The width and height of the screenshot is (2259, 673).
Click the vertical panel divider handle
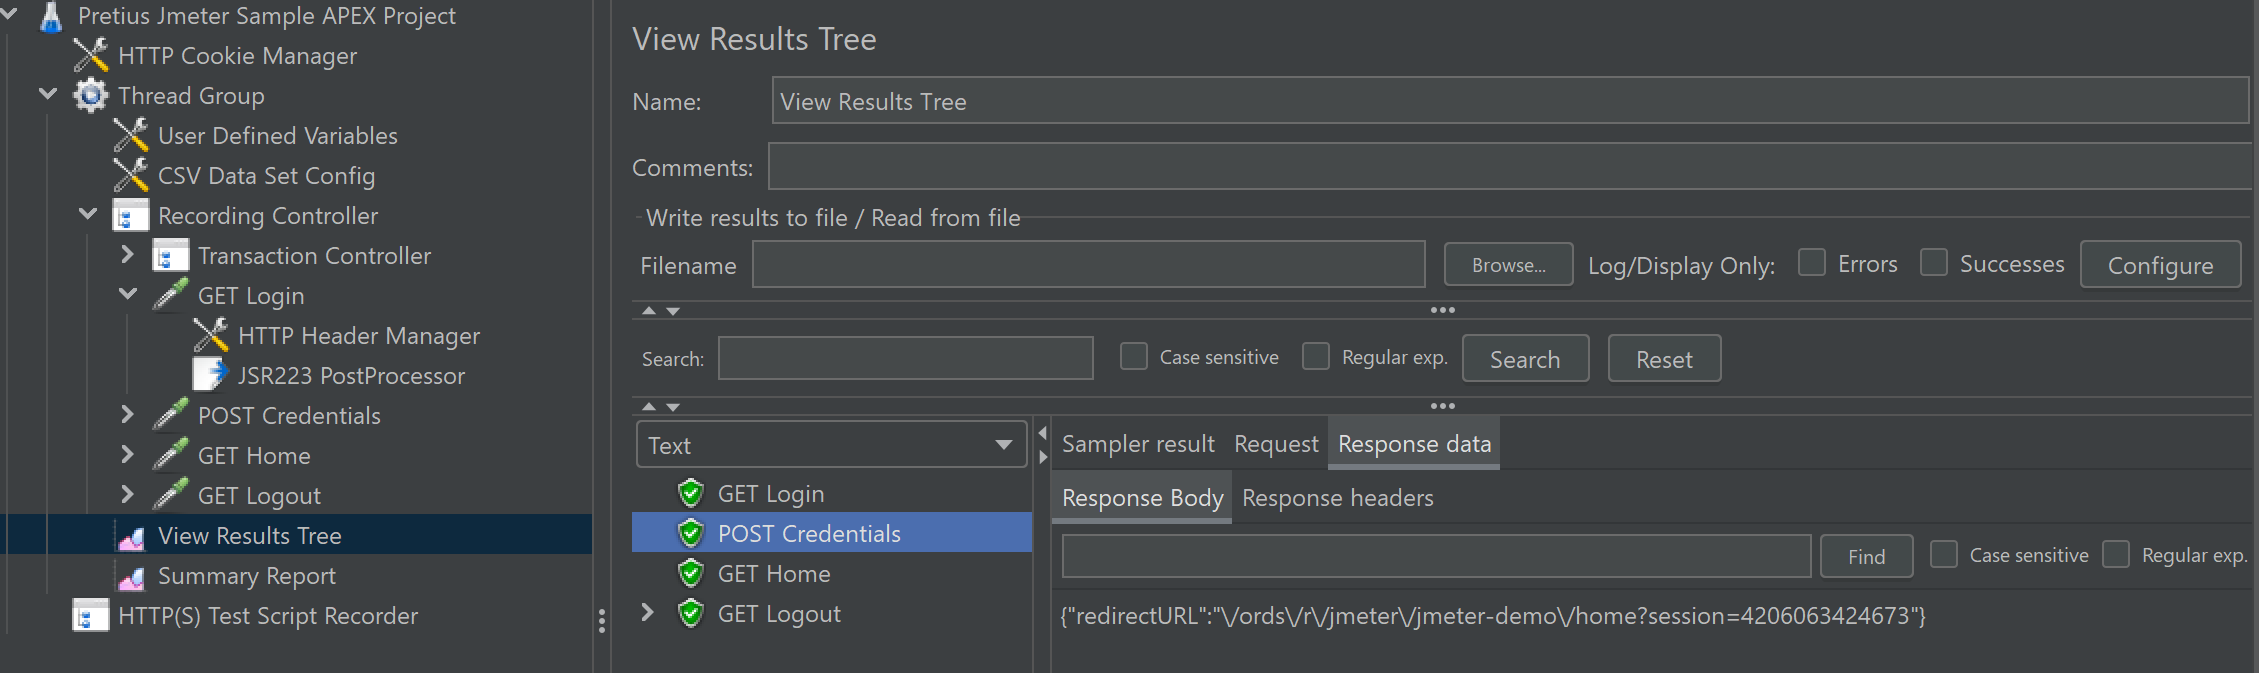601,621
